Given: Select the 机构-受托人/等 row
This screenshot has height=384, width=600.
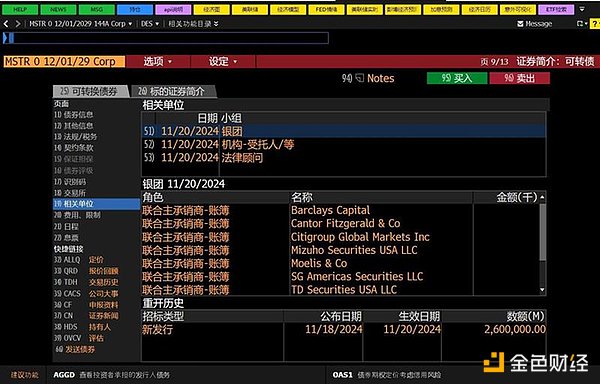Looking at the screenshot, I should click(344, 145).
